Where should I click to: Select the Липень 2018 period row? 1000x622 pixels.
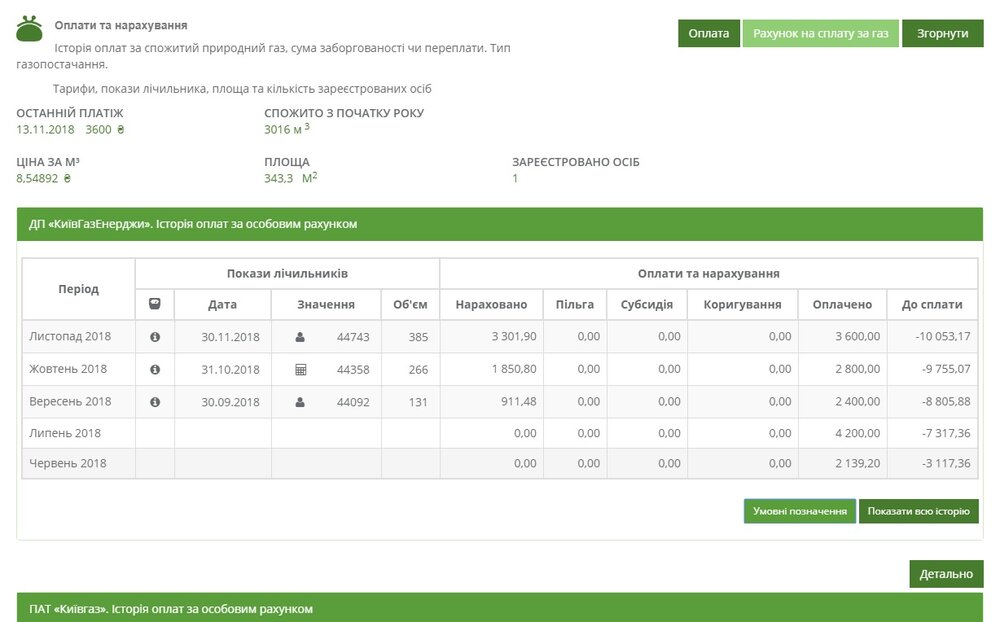coord(66,434)
